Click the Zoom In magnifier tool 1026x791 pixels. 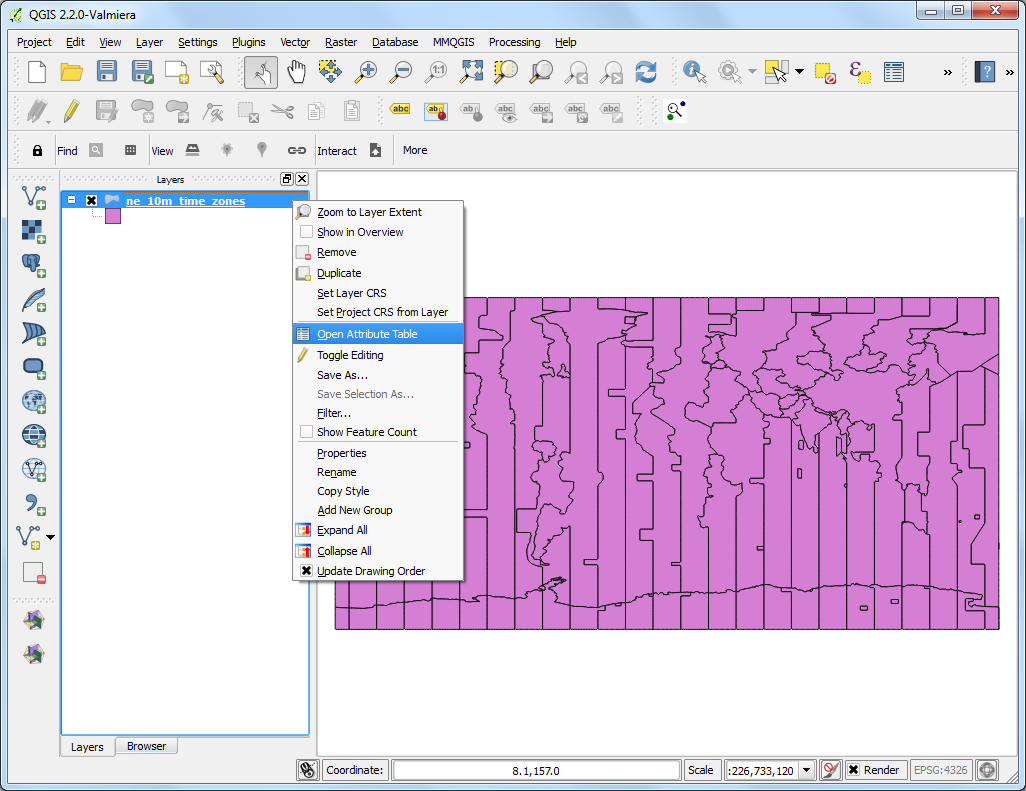[x=366, y=72]
